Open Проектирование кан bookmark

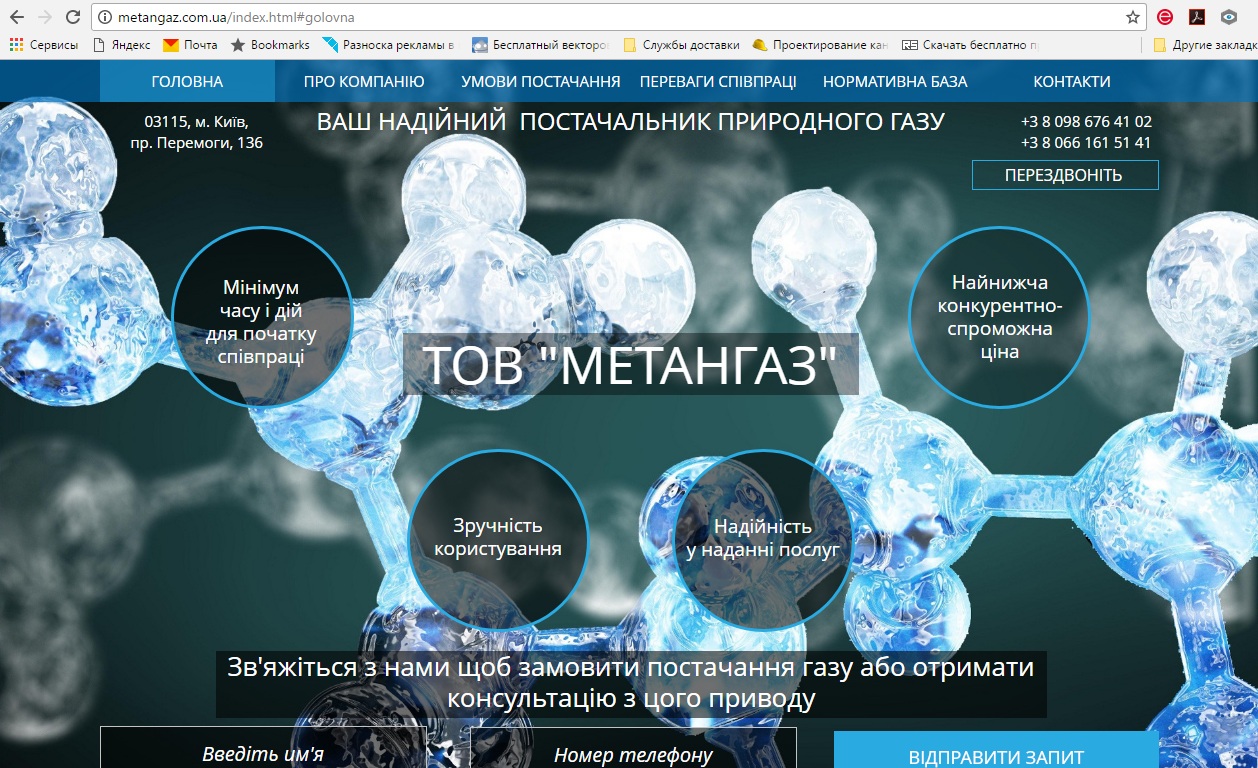pos(820,45)
